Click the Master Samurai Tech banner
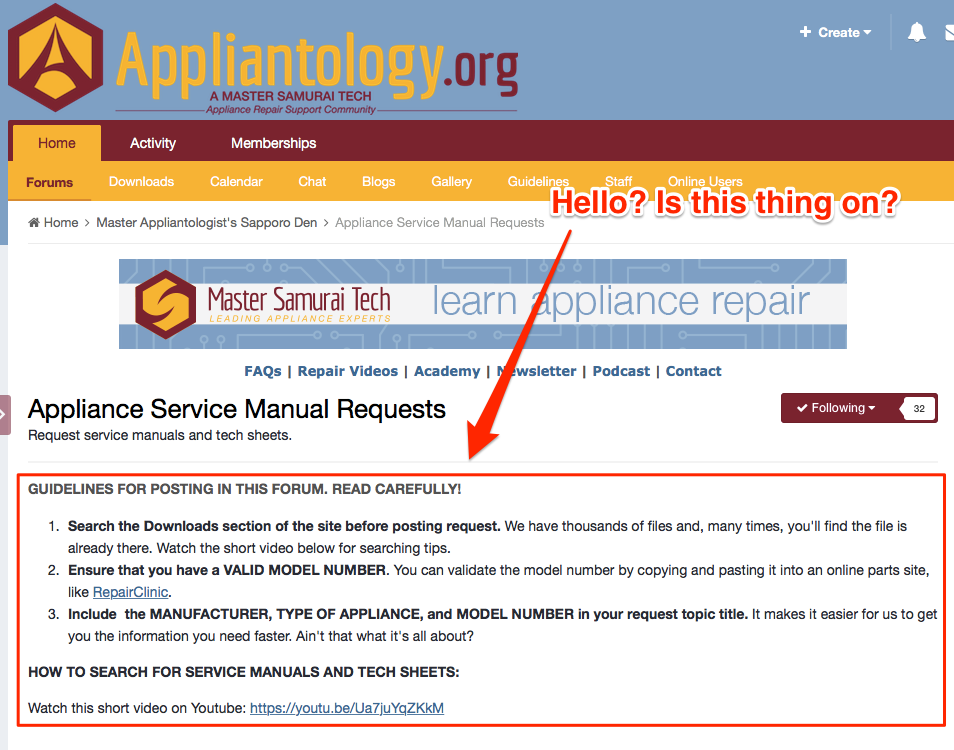The image size is (954, 750). 482,304
